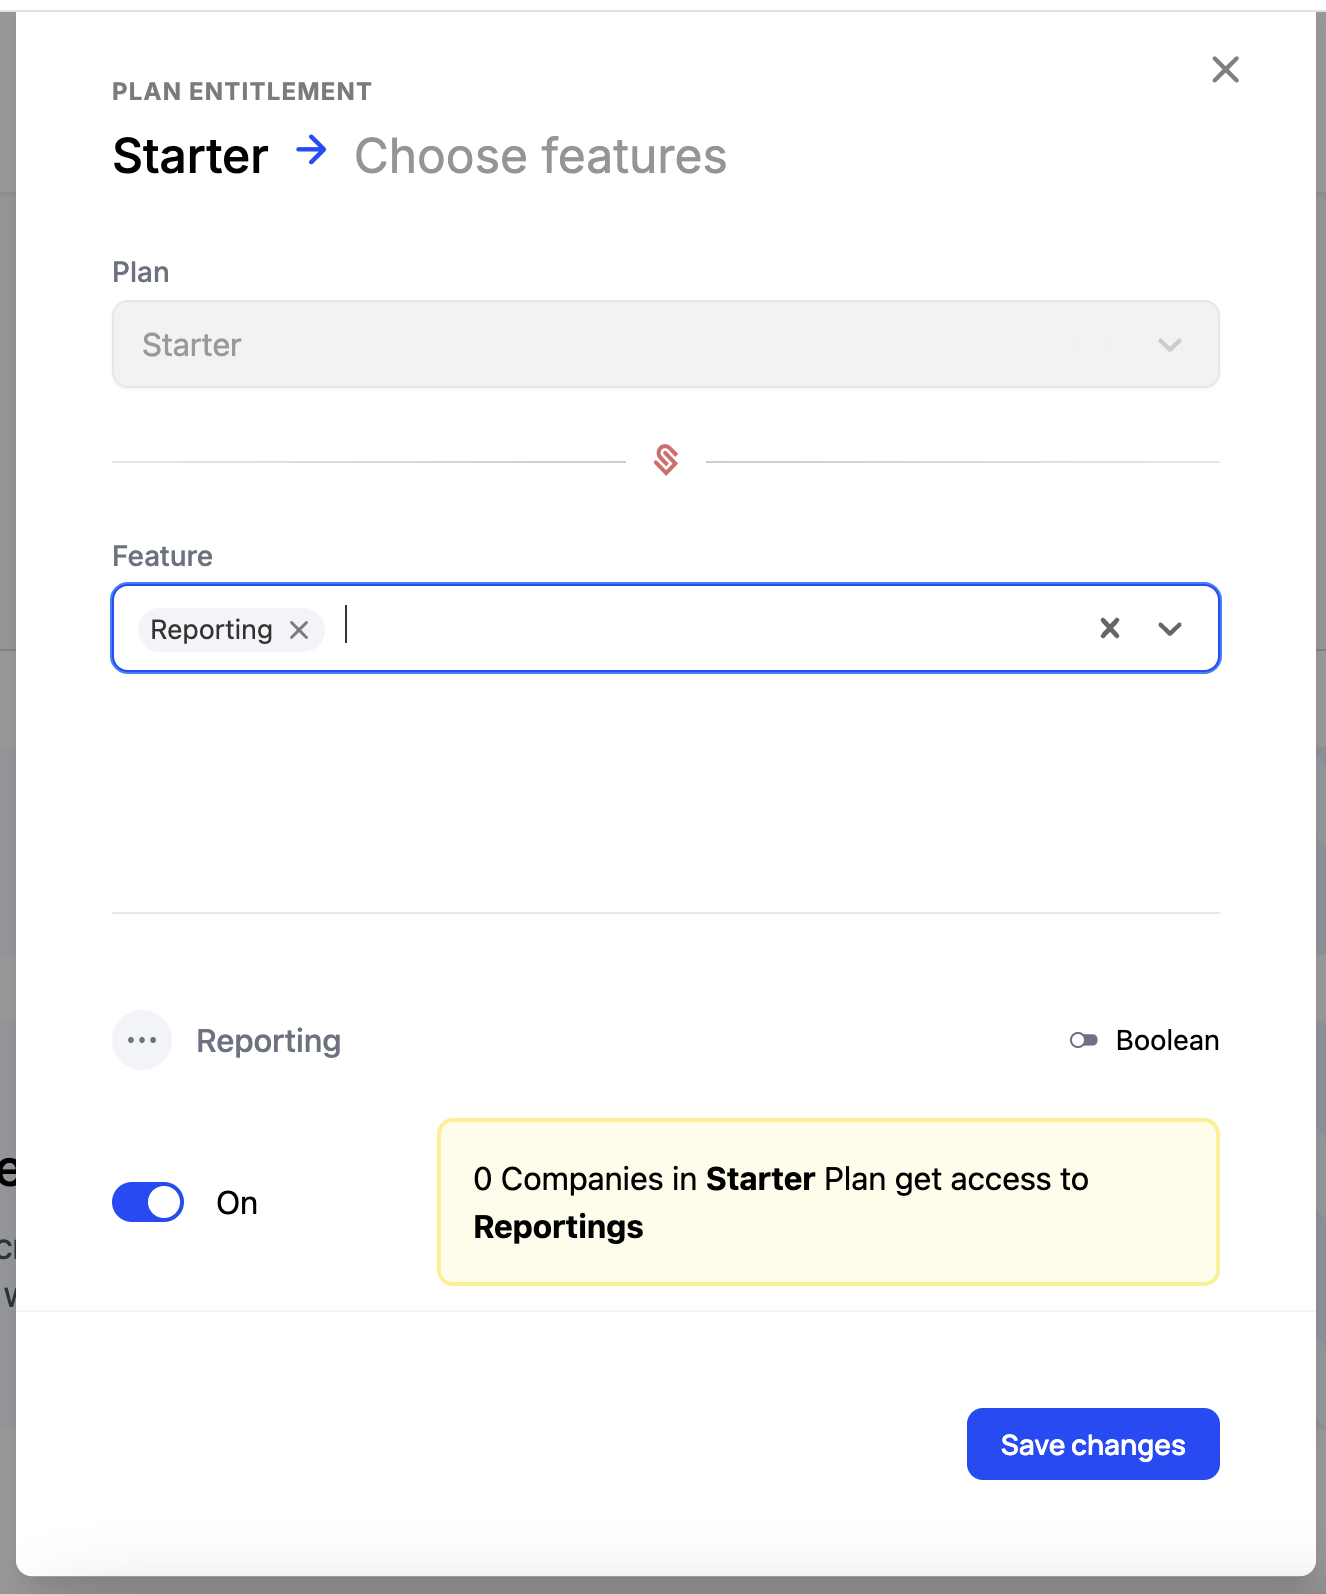Clear all selected features
The image size is (1326, 1594).
pyautogui.click(x=1109, y=628)
